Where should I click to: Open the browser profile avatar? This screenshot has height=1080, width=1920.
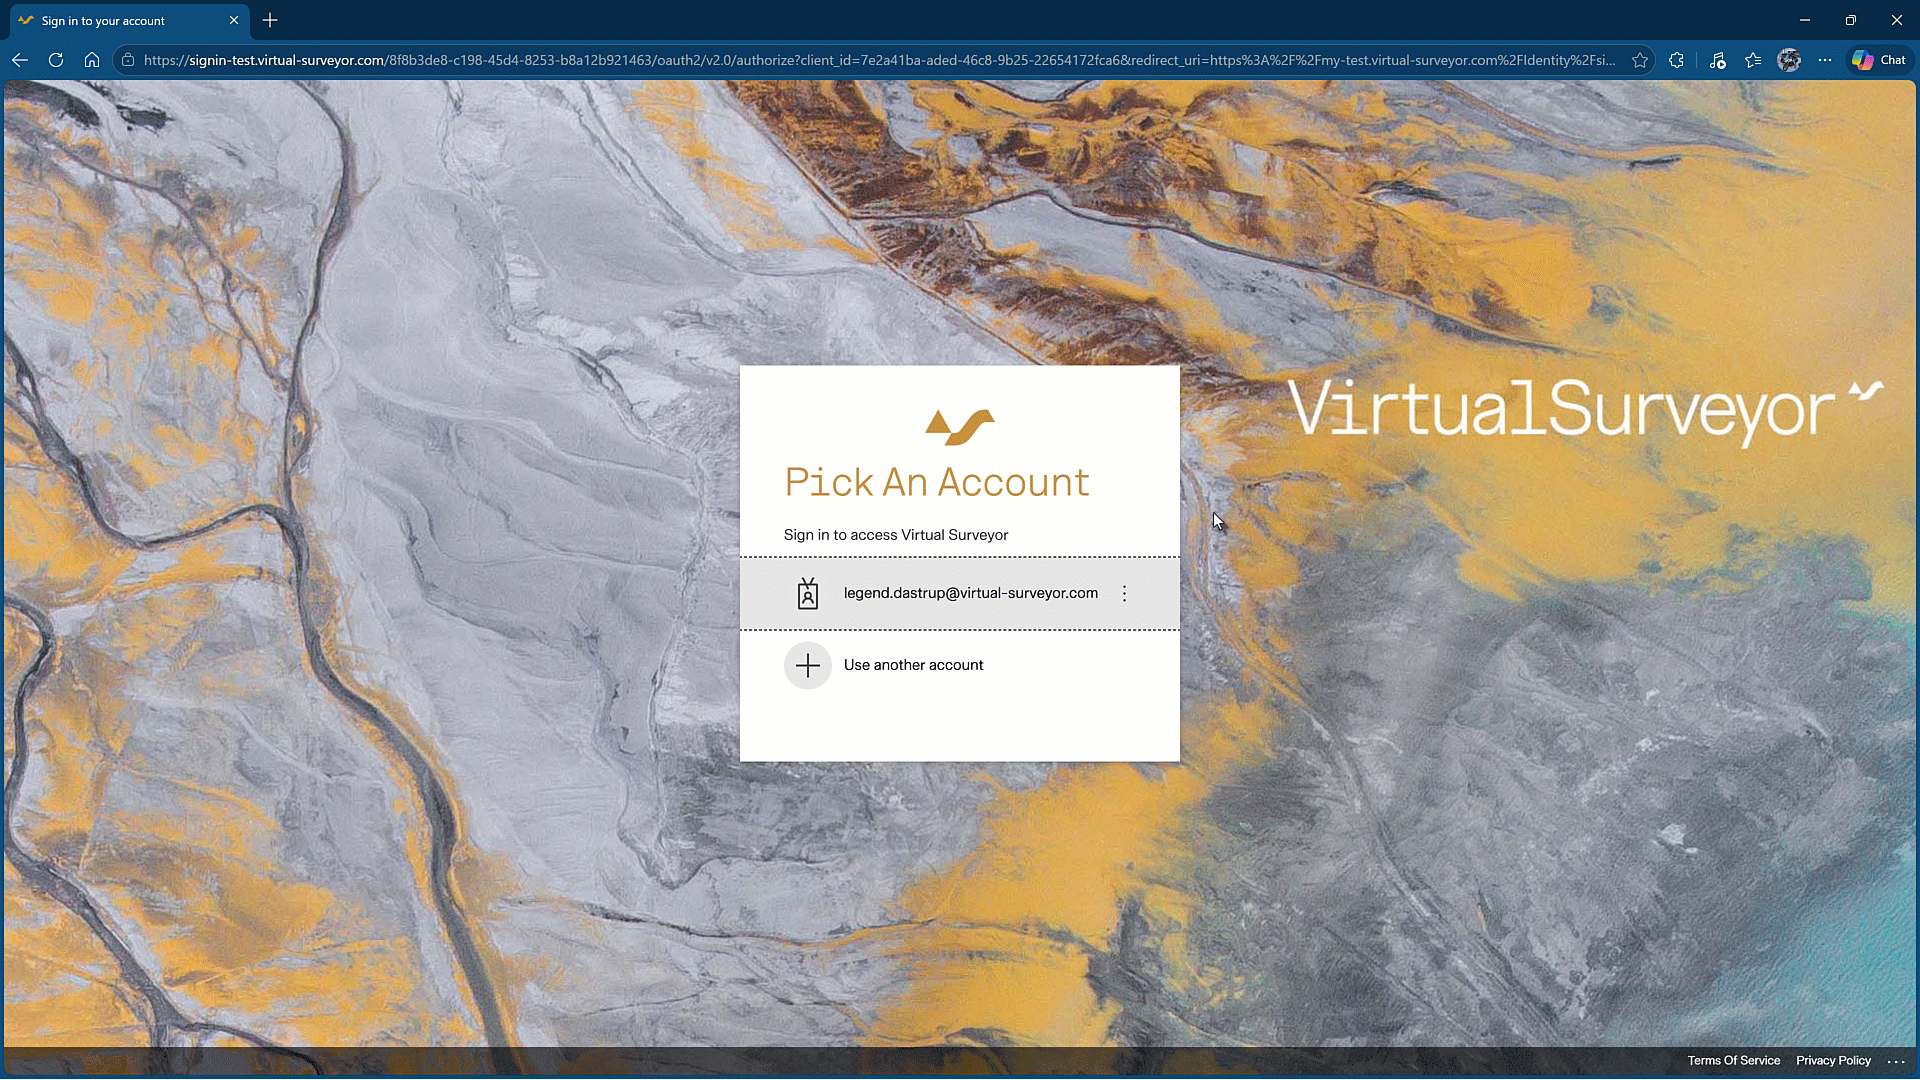[1789, 60]
